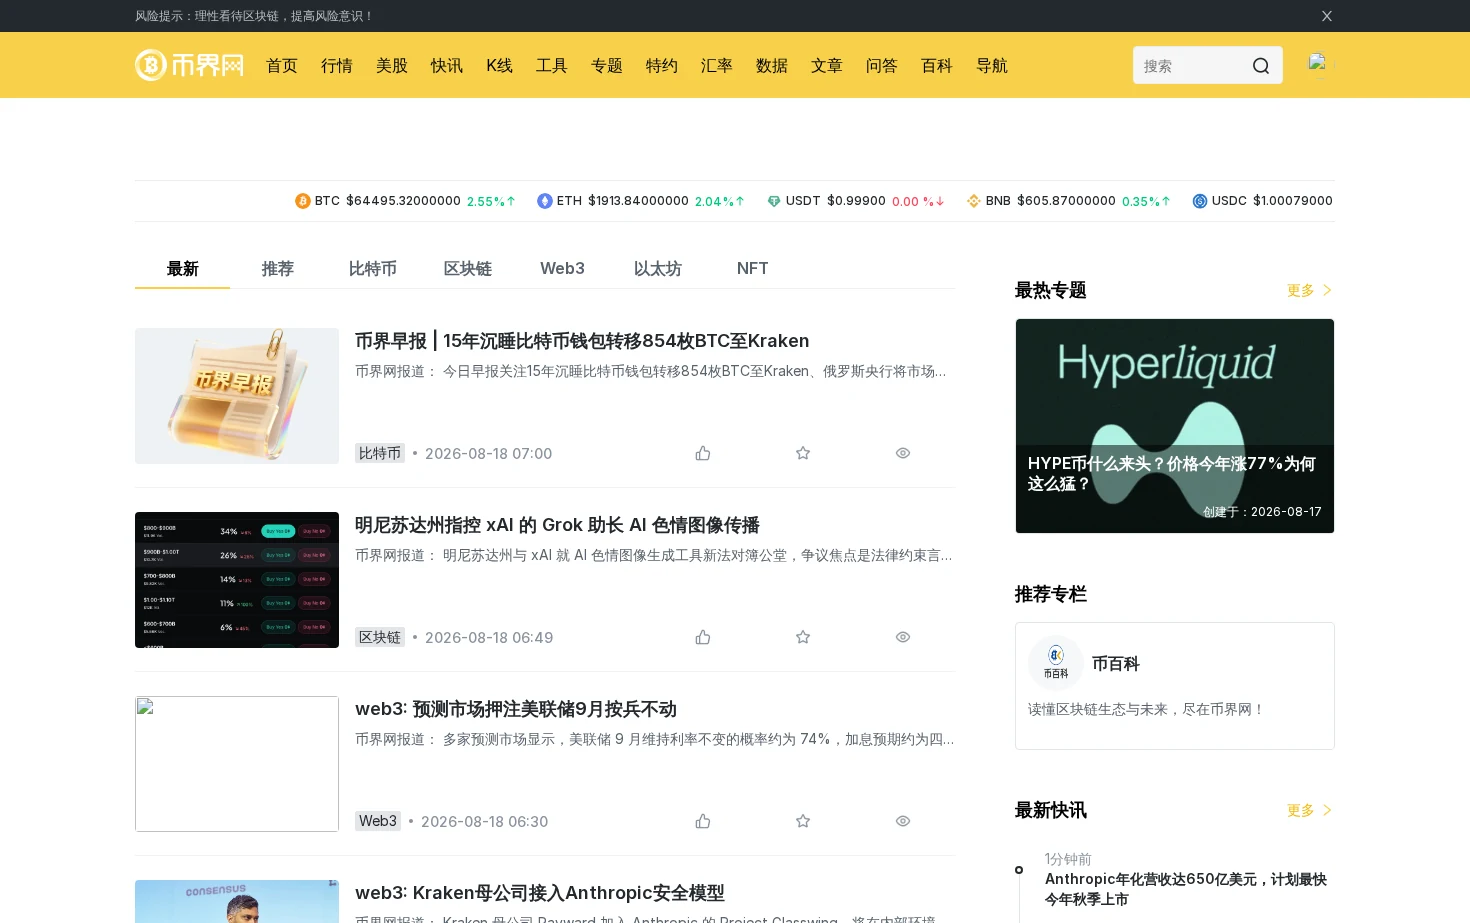Open 工具 in the navigation bar
1470x923 pixels.
tap(552, 65)
